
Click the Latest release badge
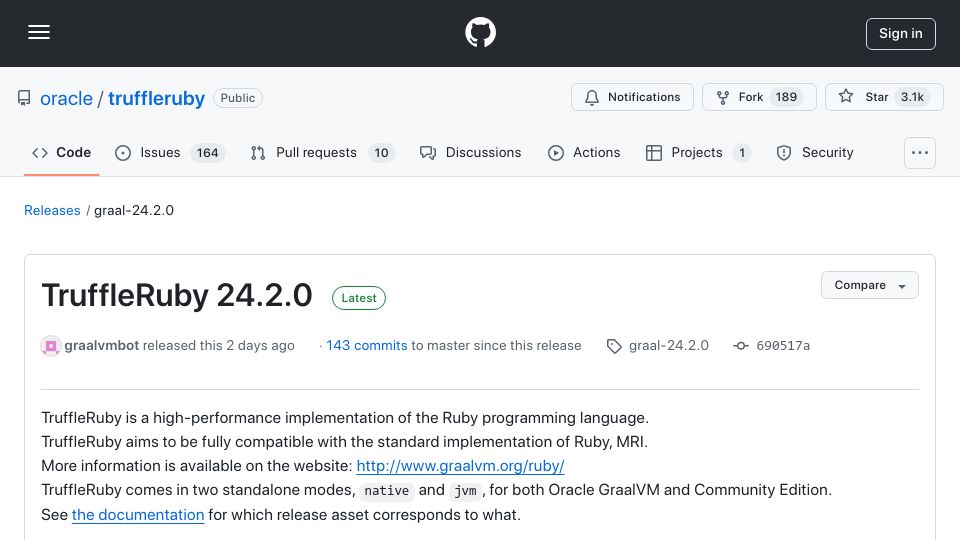pos(359,298)
